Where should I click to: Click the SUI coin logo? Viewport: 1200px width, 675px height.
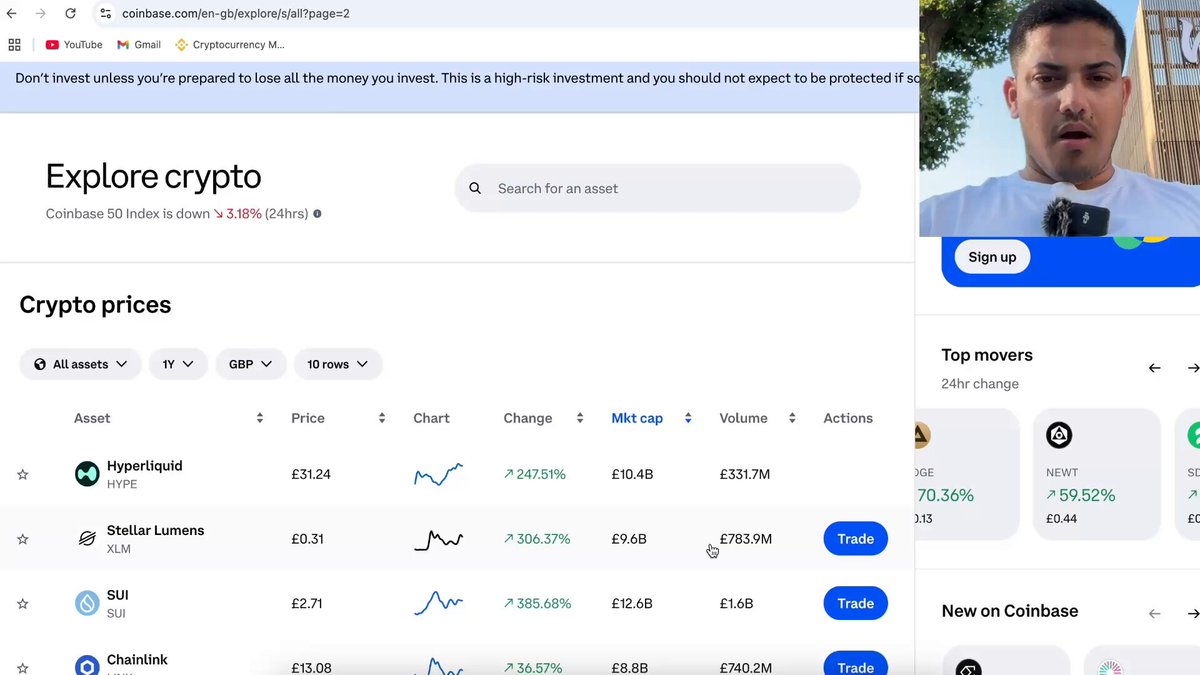pyautogui.click(x=87, y=603)
